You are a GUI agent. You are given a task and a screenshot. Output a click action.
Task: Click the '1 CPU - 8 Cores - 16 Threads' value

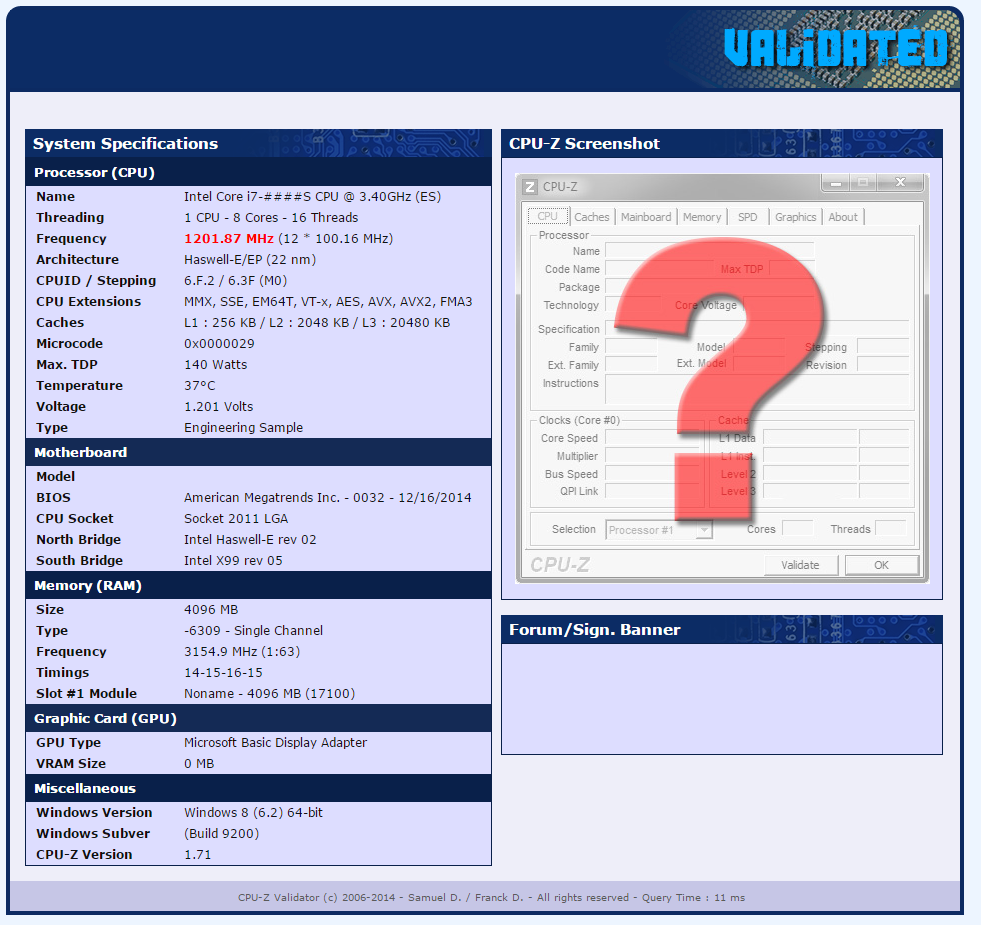(271, 218)
